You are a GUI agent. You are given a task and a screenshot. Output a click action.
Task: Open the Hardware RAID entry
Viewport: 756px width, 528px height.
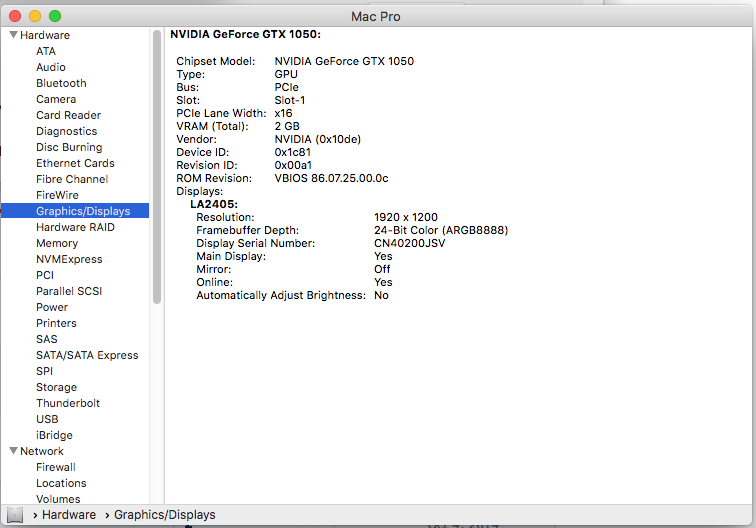75,227
